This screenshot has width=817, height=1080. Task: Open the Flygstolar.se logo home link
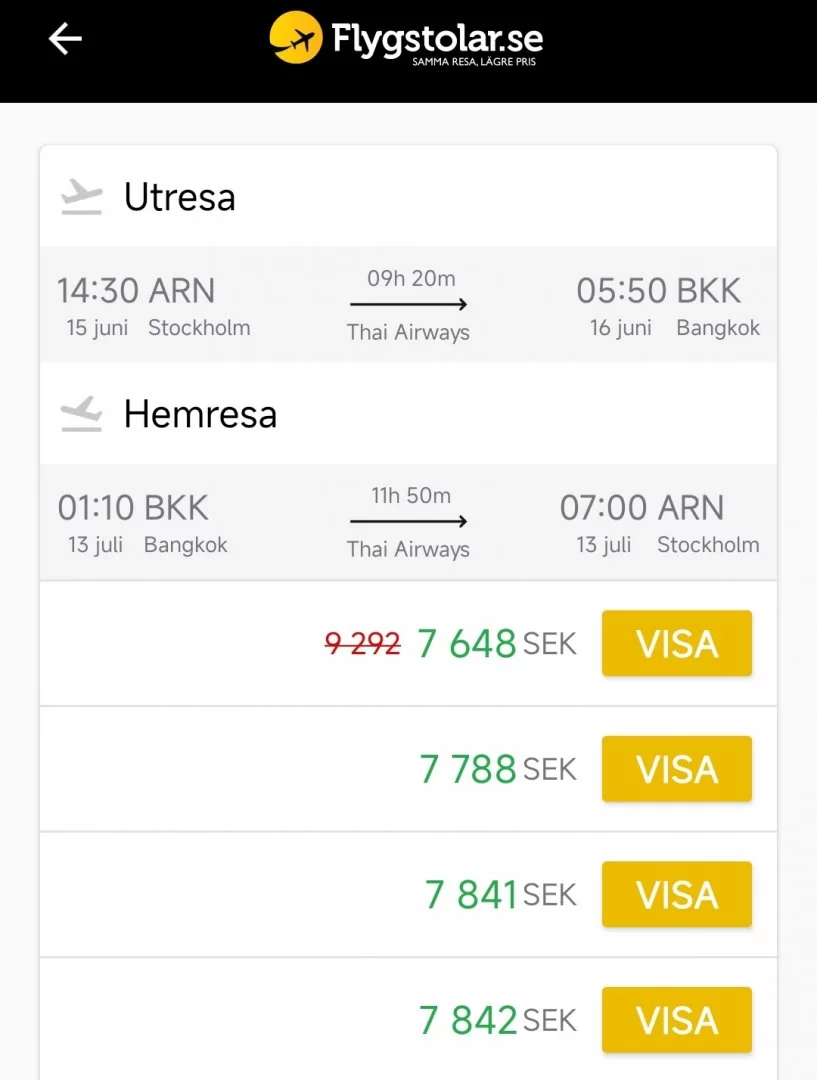pyautogui.click(x=406, y=40)
